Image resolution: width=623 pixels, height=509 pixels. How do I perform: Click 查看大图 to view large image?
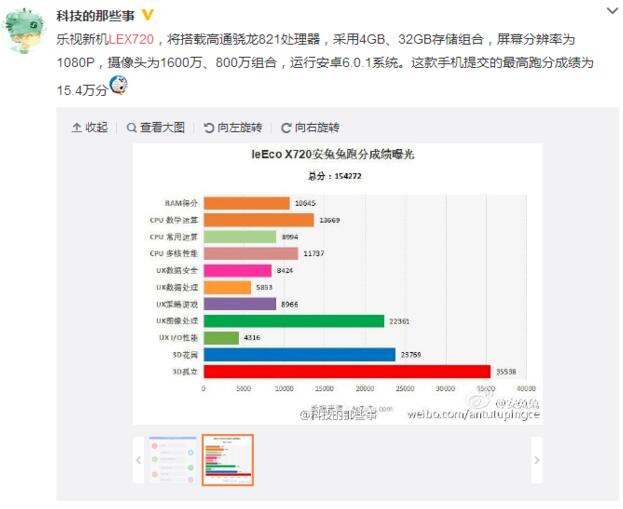pyautogui.click(x=156, y=128)
